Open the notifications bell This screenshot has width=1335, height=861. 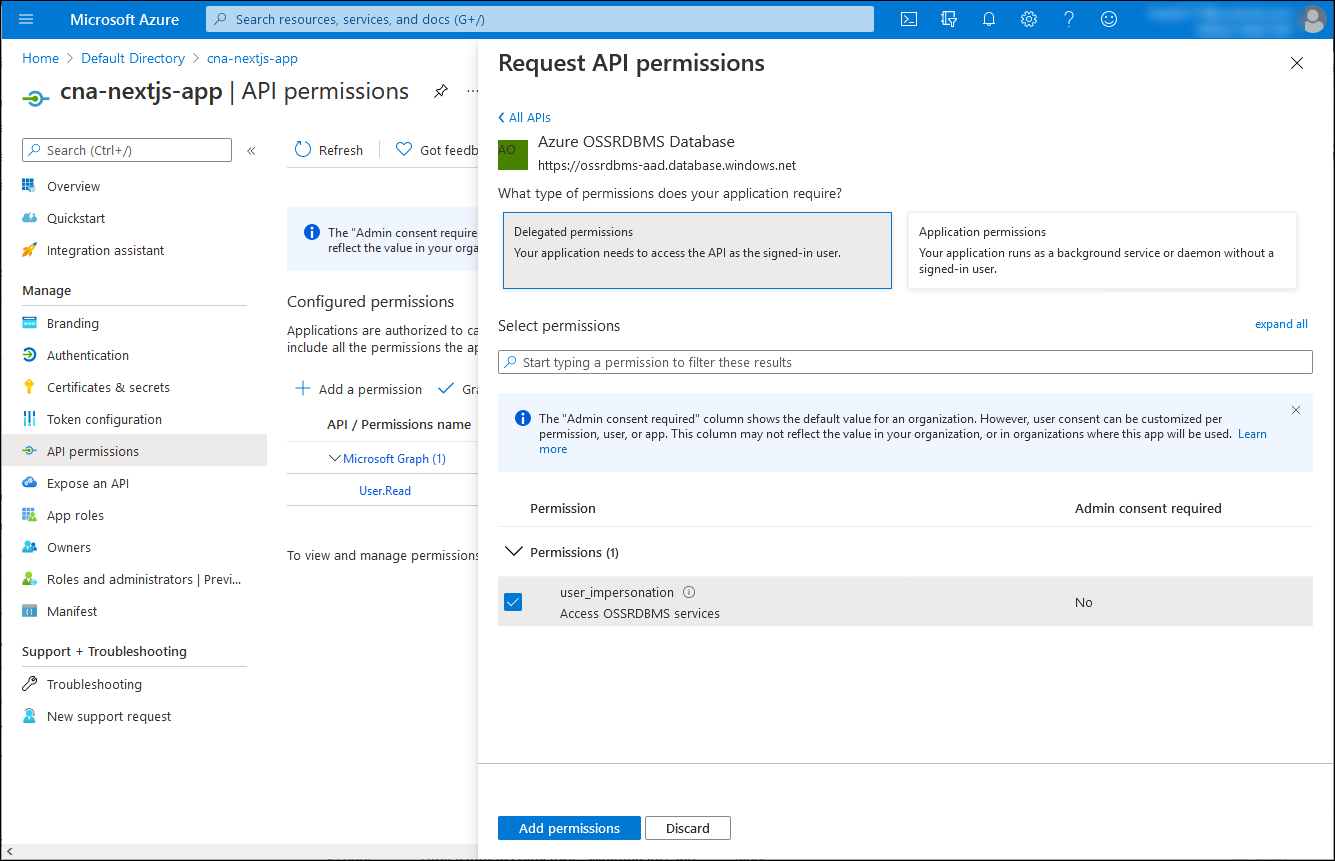(x=989, y=19)
